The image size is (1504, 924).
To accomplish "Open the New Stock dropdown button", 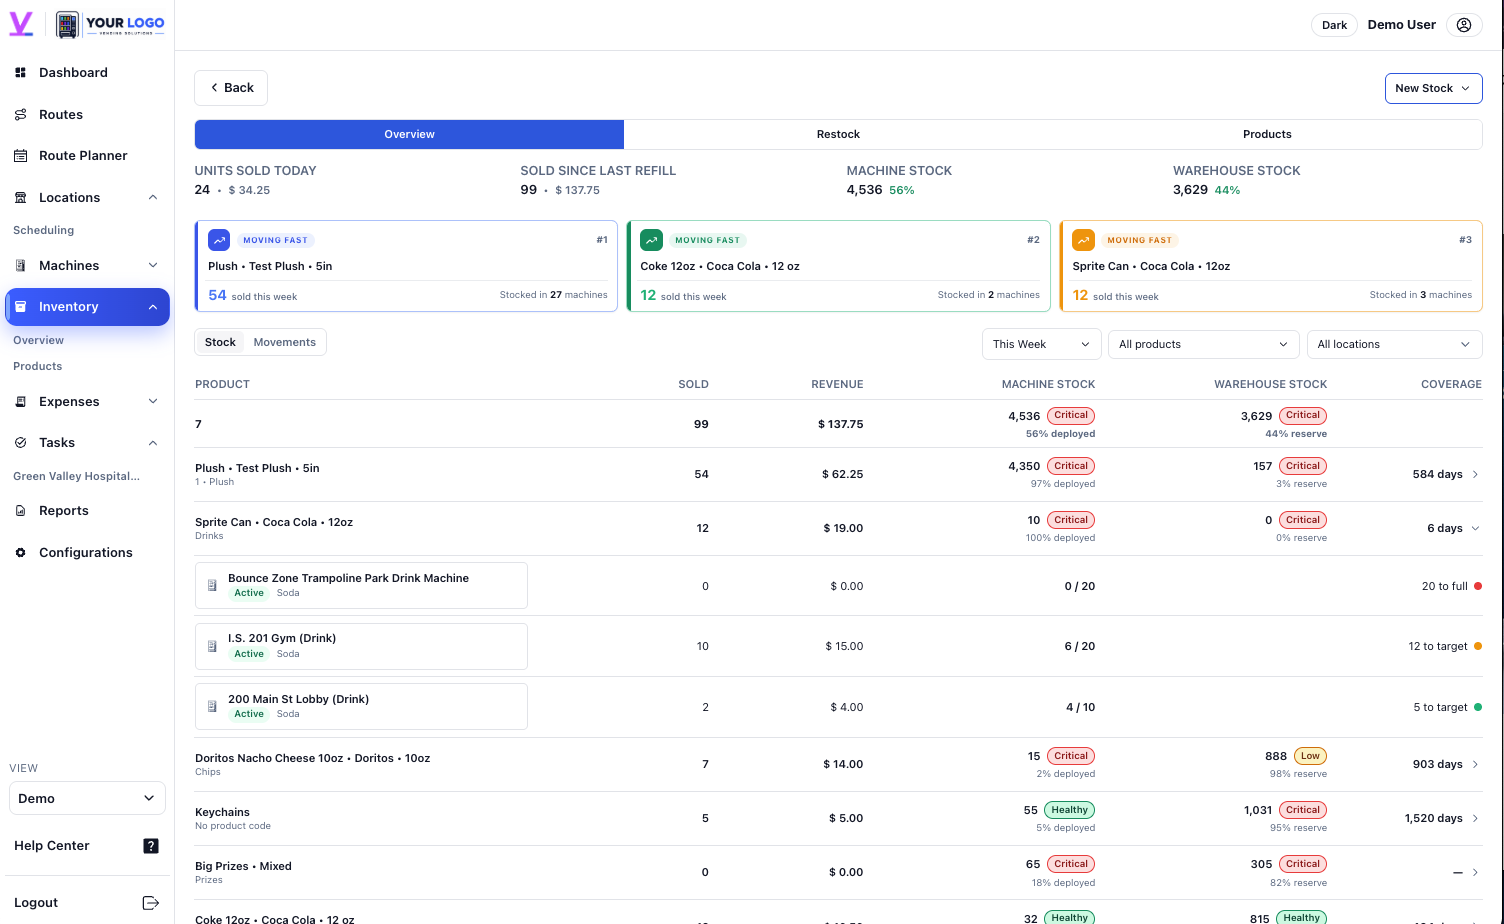I will click(x=1433, y=88).
